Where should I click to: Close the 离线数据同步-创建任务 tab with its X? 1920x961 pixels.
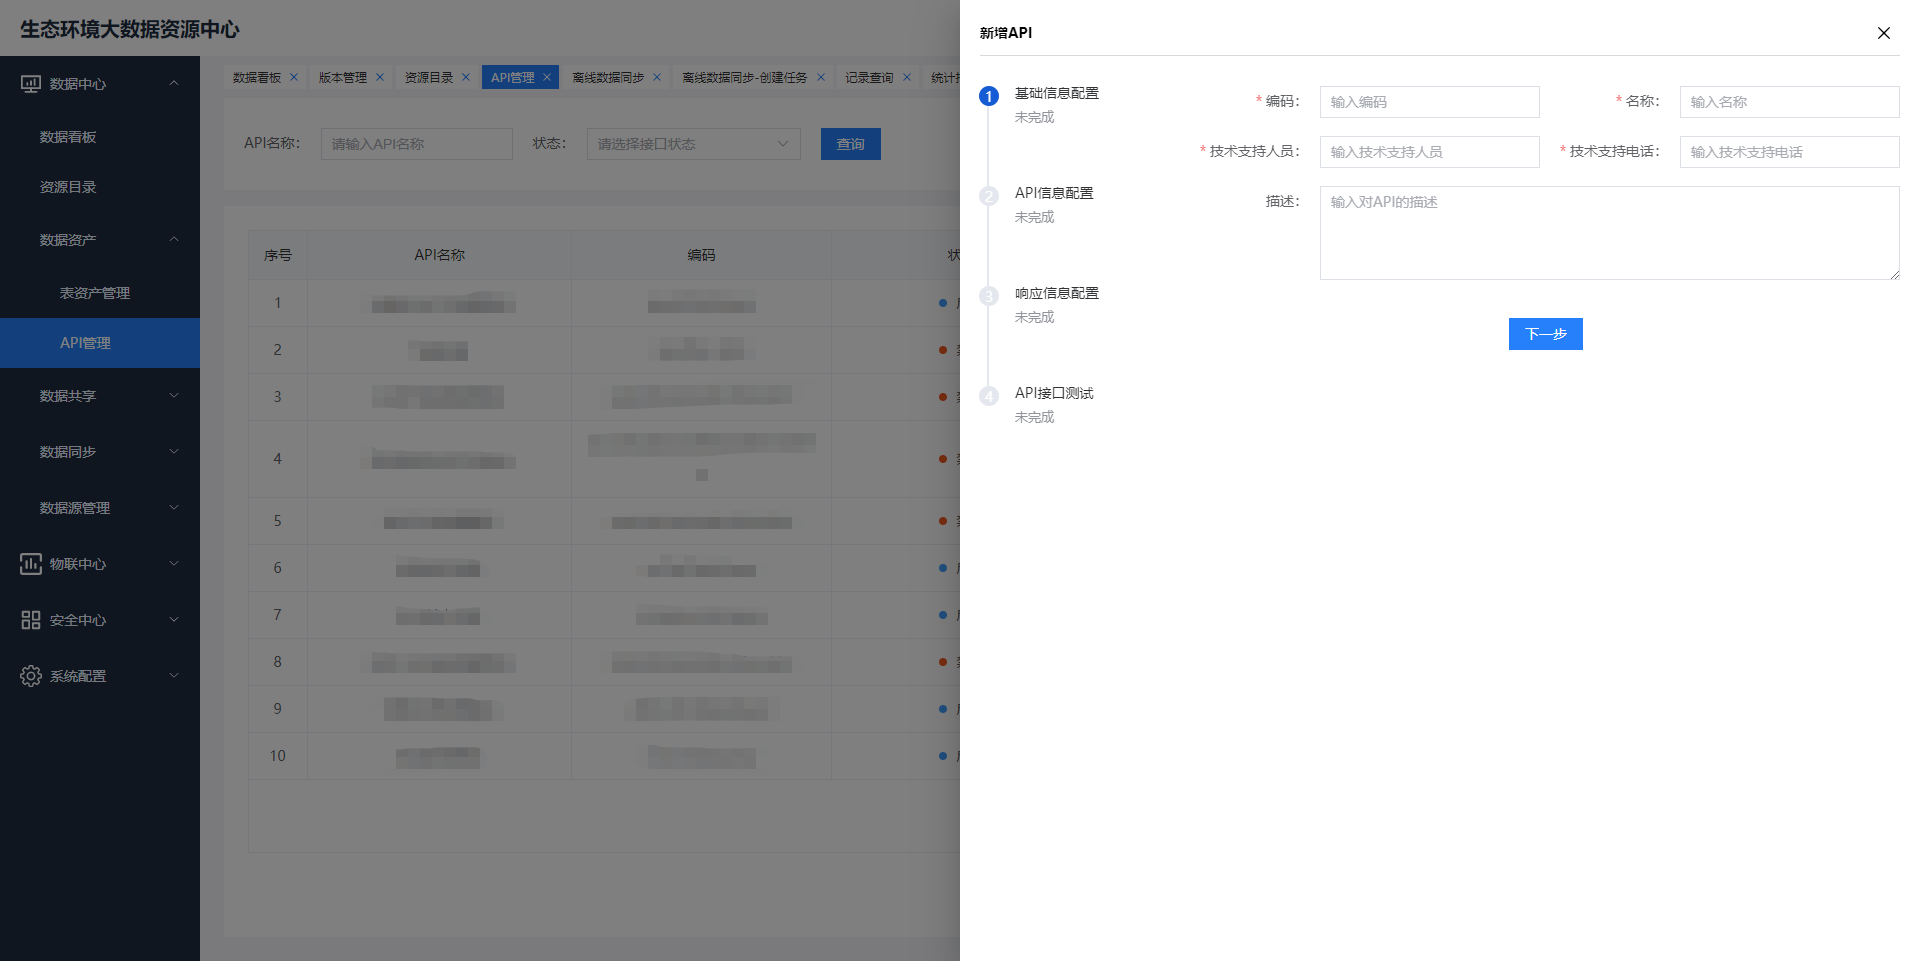pyautogui.click(x=821, y=77)
